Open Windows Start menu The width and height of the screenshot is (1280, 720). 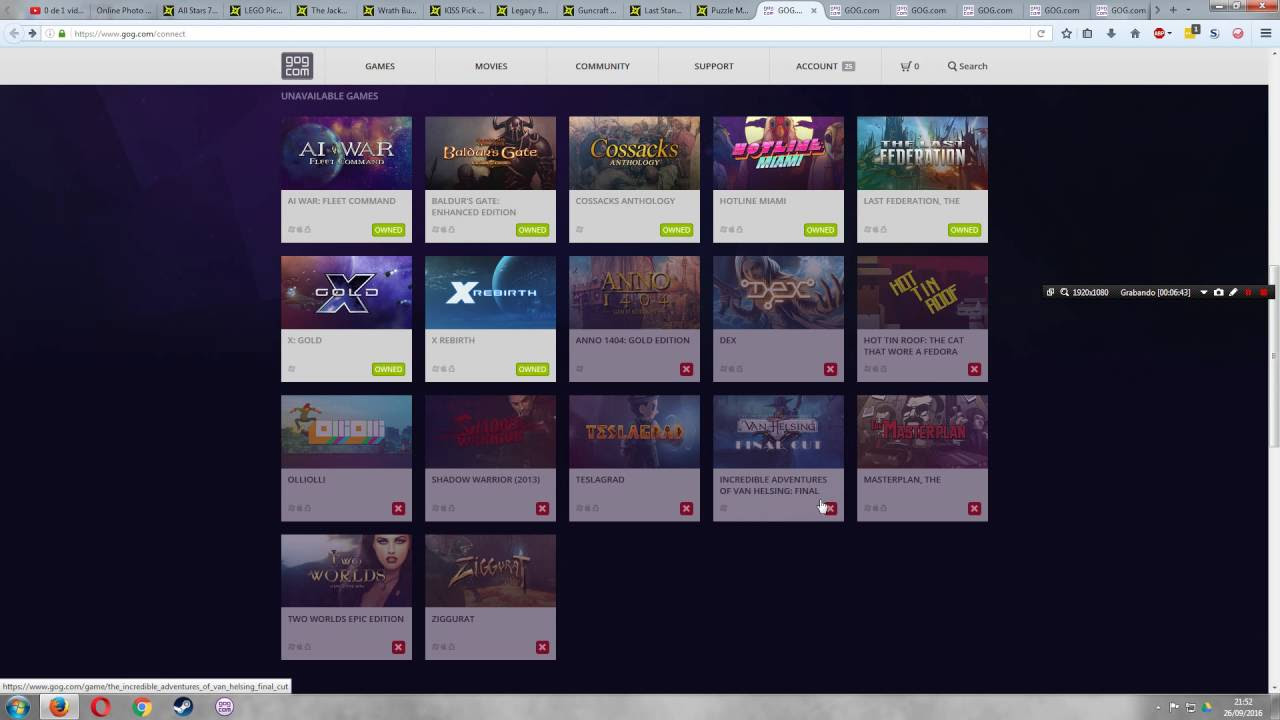click(x=17, y=707)
